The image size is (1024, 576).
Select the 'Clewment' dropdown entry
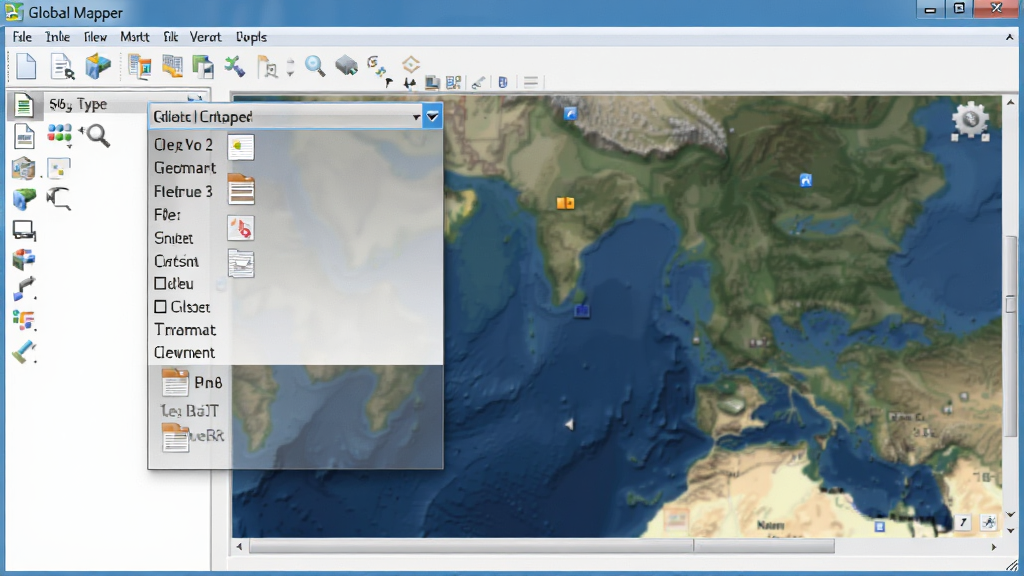(x=184, y=353)
